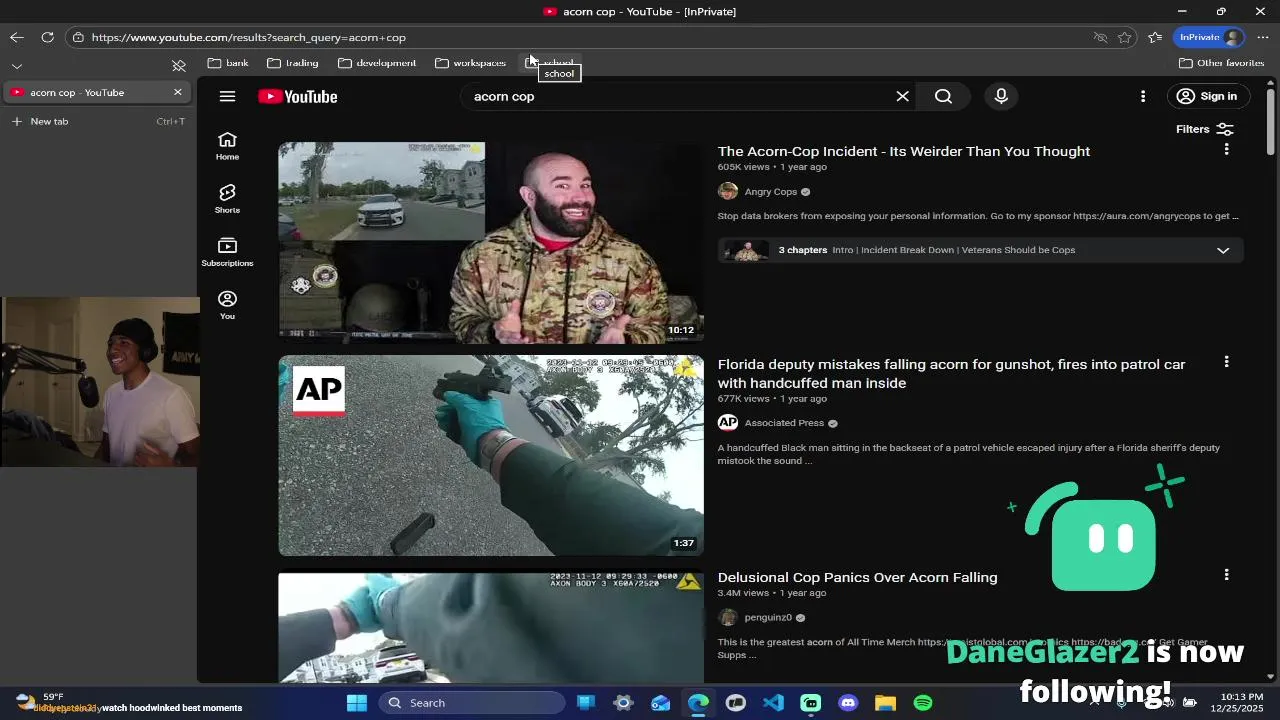Open Shorts in the sidebar
The image size is (1280, 720).
pyautogui.click(x=227, y=199)
